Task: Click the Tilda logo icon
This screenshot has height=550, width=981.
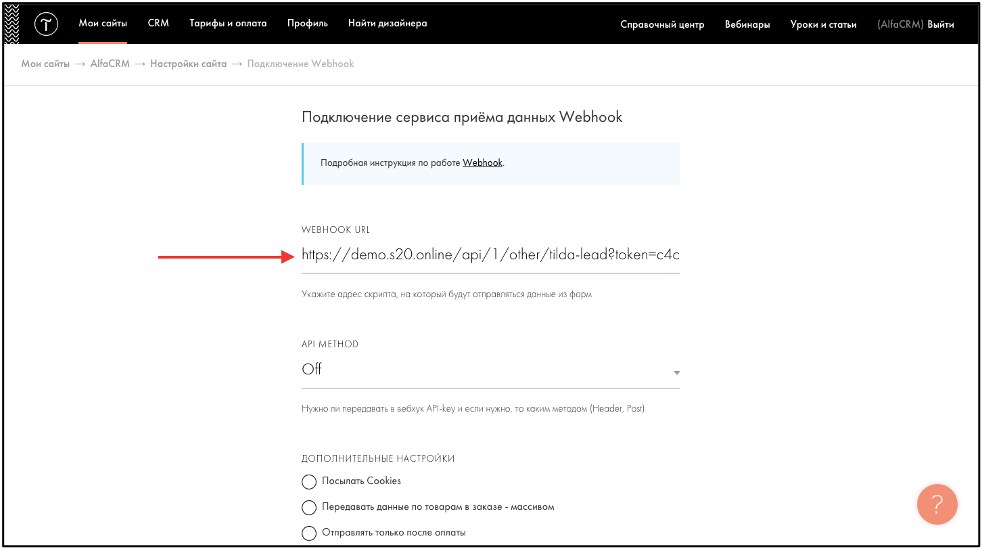Action: click(x=46, y=24)
